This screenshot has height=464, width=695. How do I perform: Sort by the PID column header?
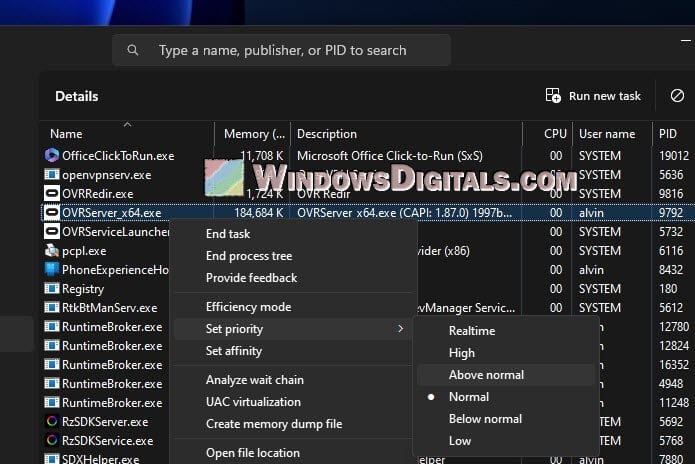(x=668, y=134)
